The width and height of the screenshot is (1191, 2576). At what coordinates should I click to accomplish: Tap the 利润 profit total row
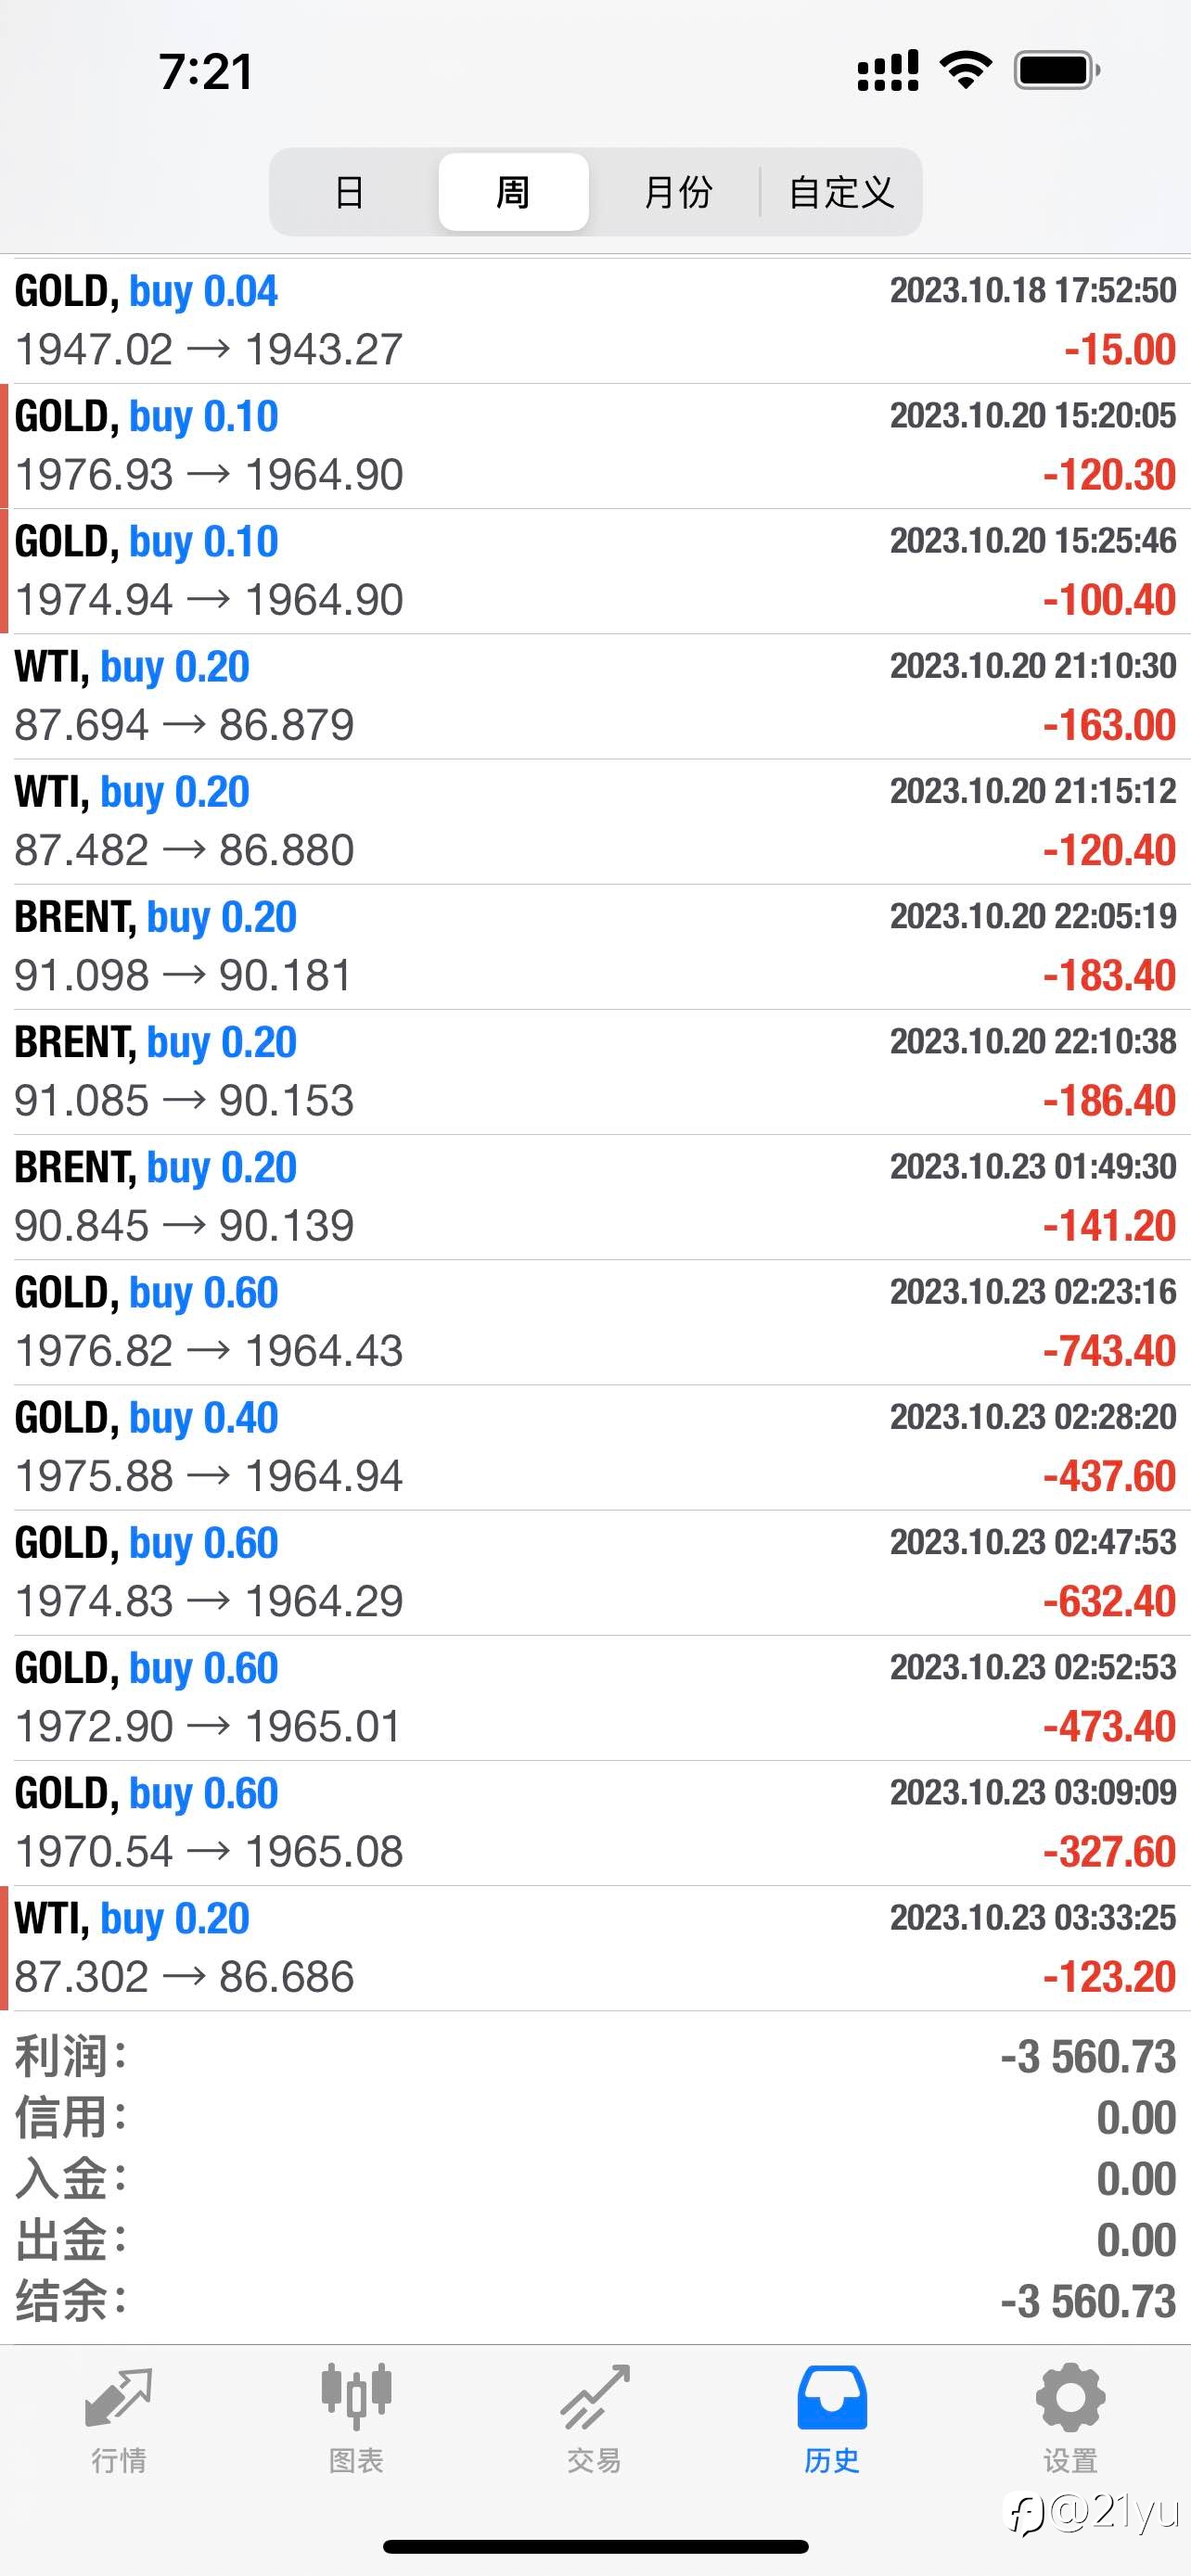pyautogui.click(x=595, y=2057)
